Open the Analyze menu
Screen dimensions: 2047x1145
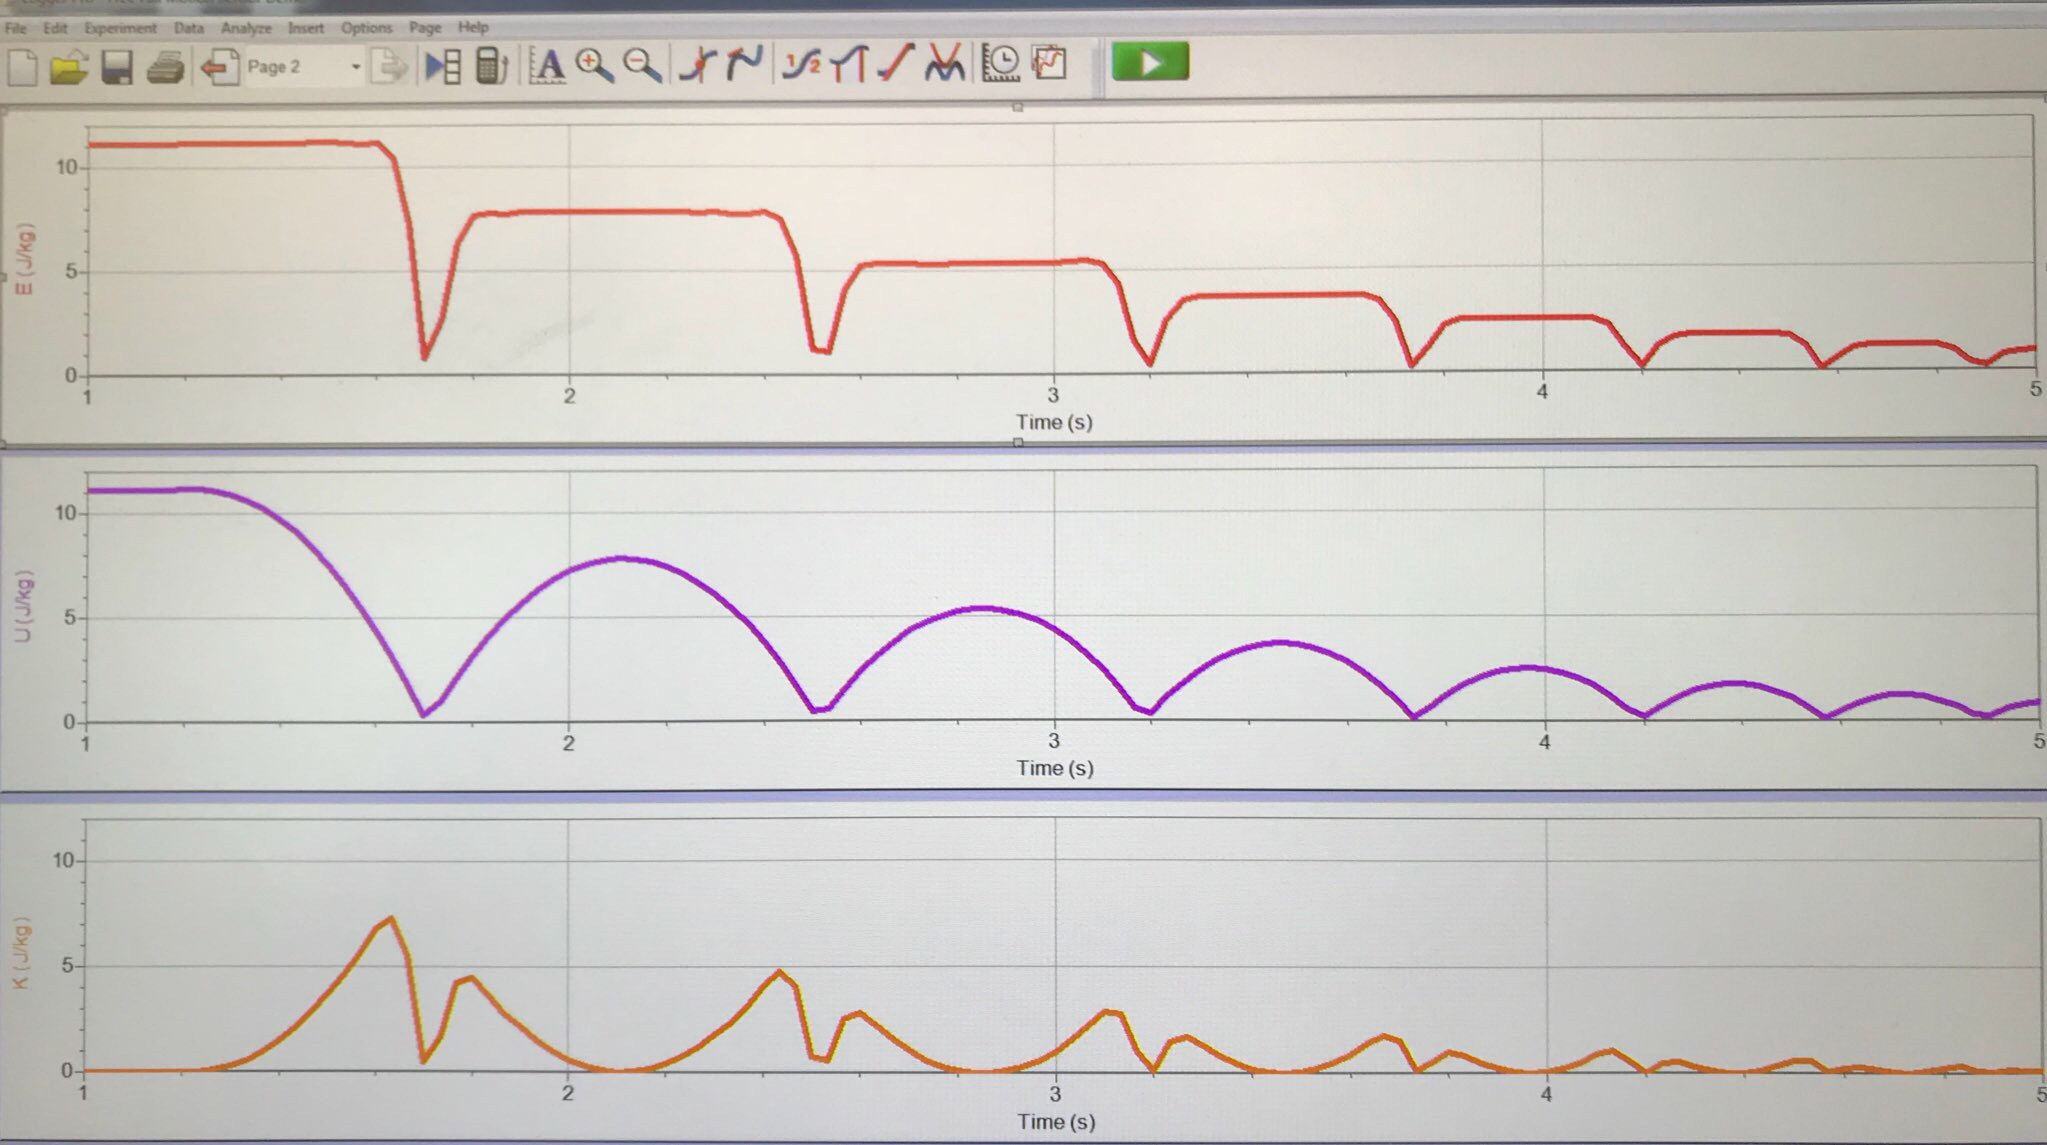246,28
